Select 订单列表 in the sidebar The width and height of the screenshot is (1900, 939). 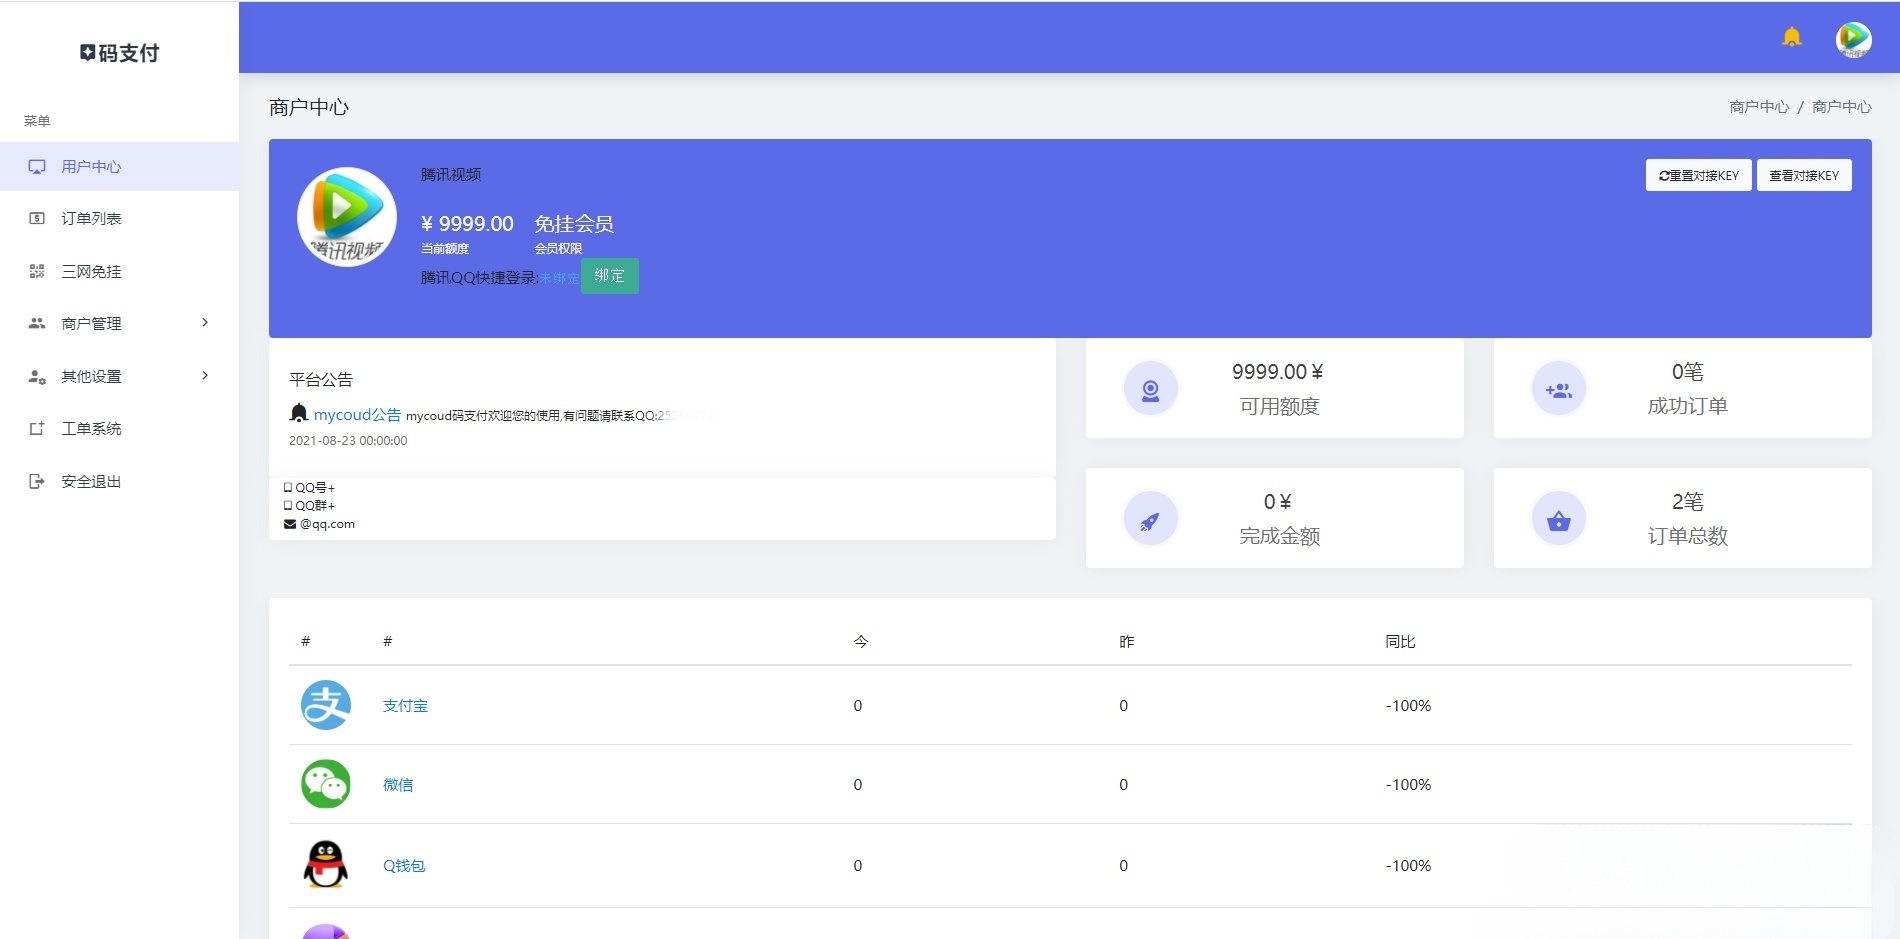[x=90, y=218]
